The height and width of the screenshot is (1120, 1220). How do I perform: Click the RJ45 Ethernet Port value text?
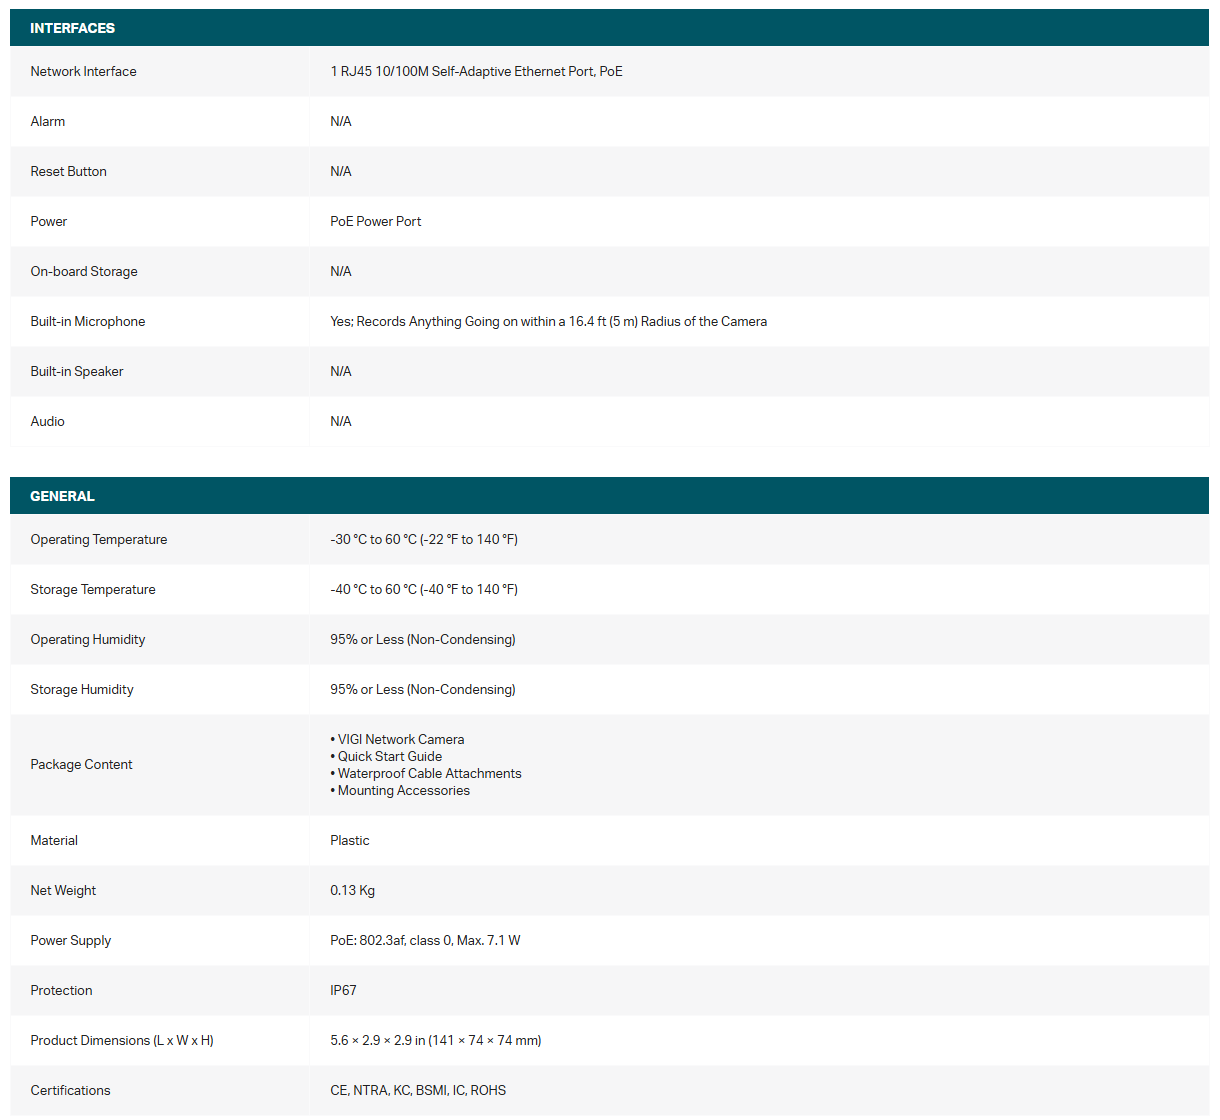point(476,71)
